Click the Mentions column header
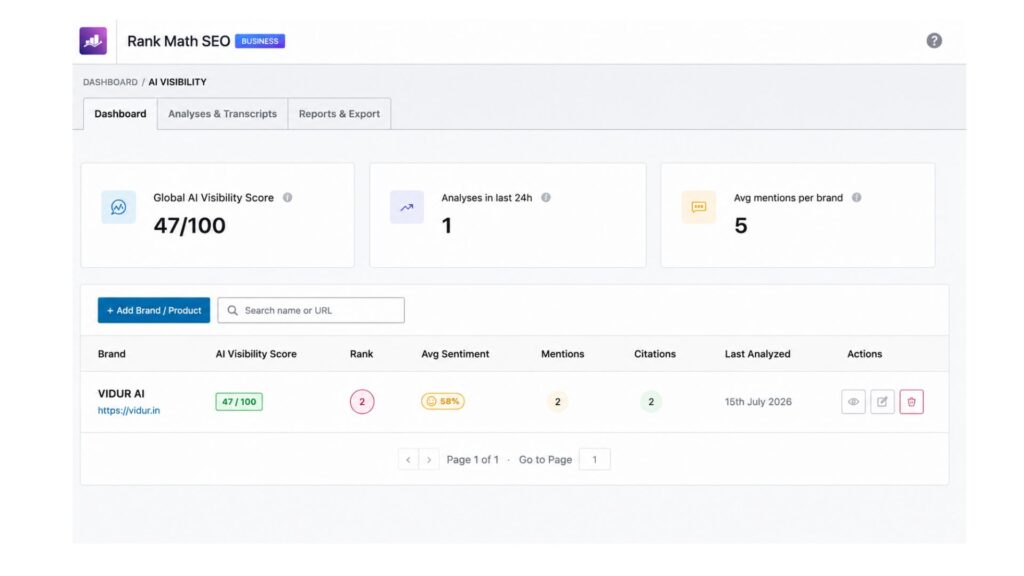This screenshot has width=1024, height=576. pos(562,354)
